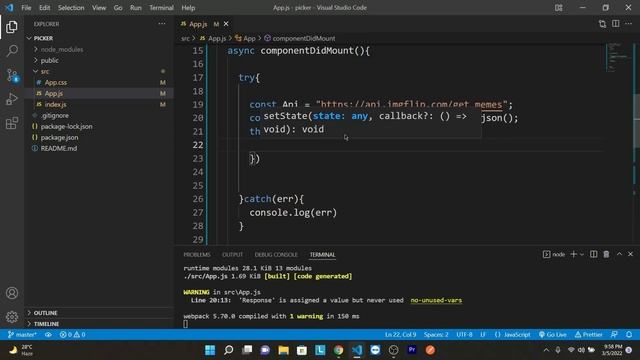Click the Go Live button
The width and height of the screenshot is (640, 360).
pyautogui.click(x=552, y=335)
